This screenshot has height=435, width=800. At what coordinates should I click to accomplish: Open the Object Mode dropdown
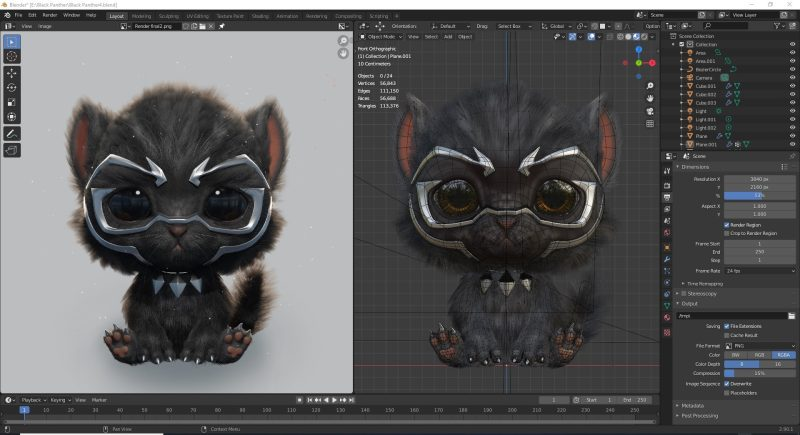[x=381, y=37]
